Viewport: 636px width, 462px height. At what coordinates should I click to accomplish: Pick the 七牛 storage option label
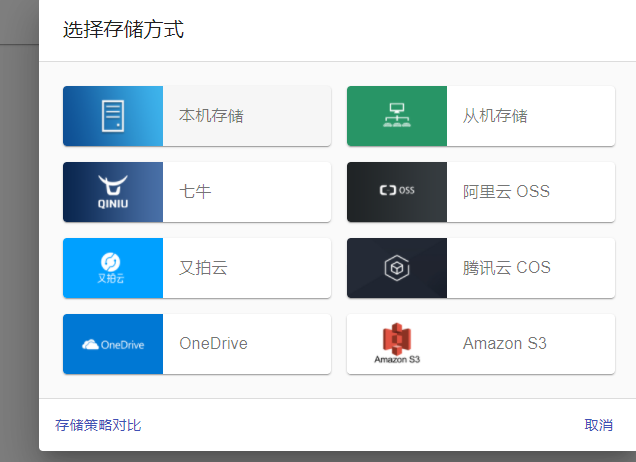(195, 192)
